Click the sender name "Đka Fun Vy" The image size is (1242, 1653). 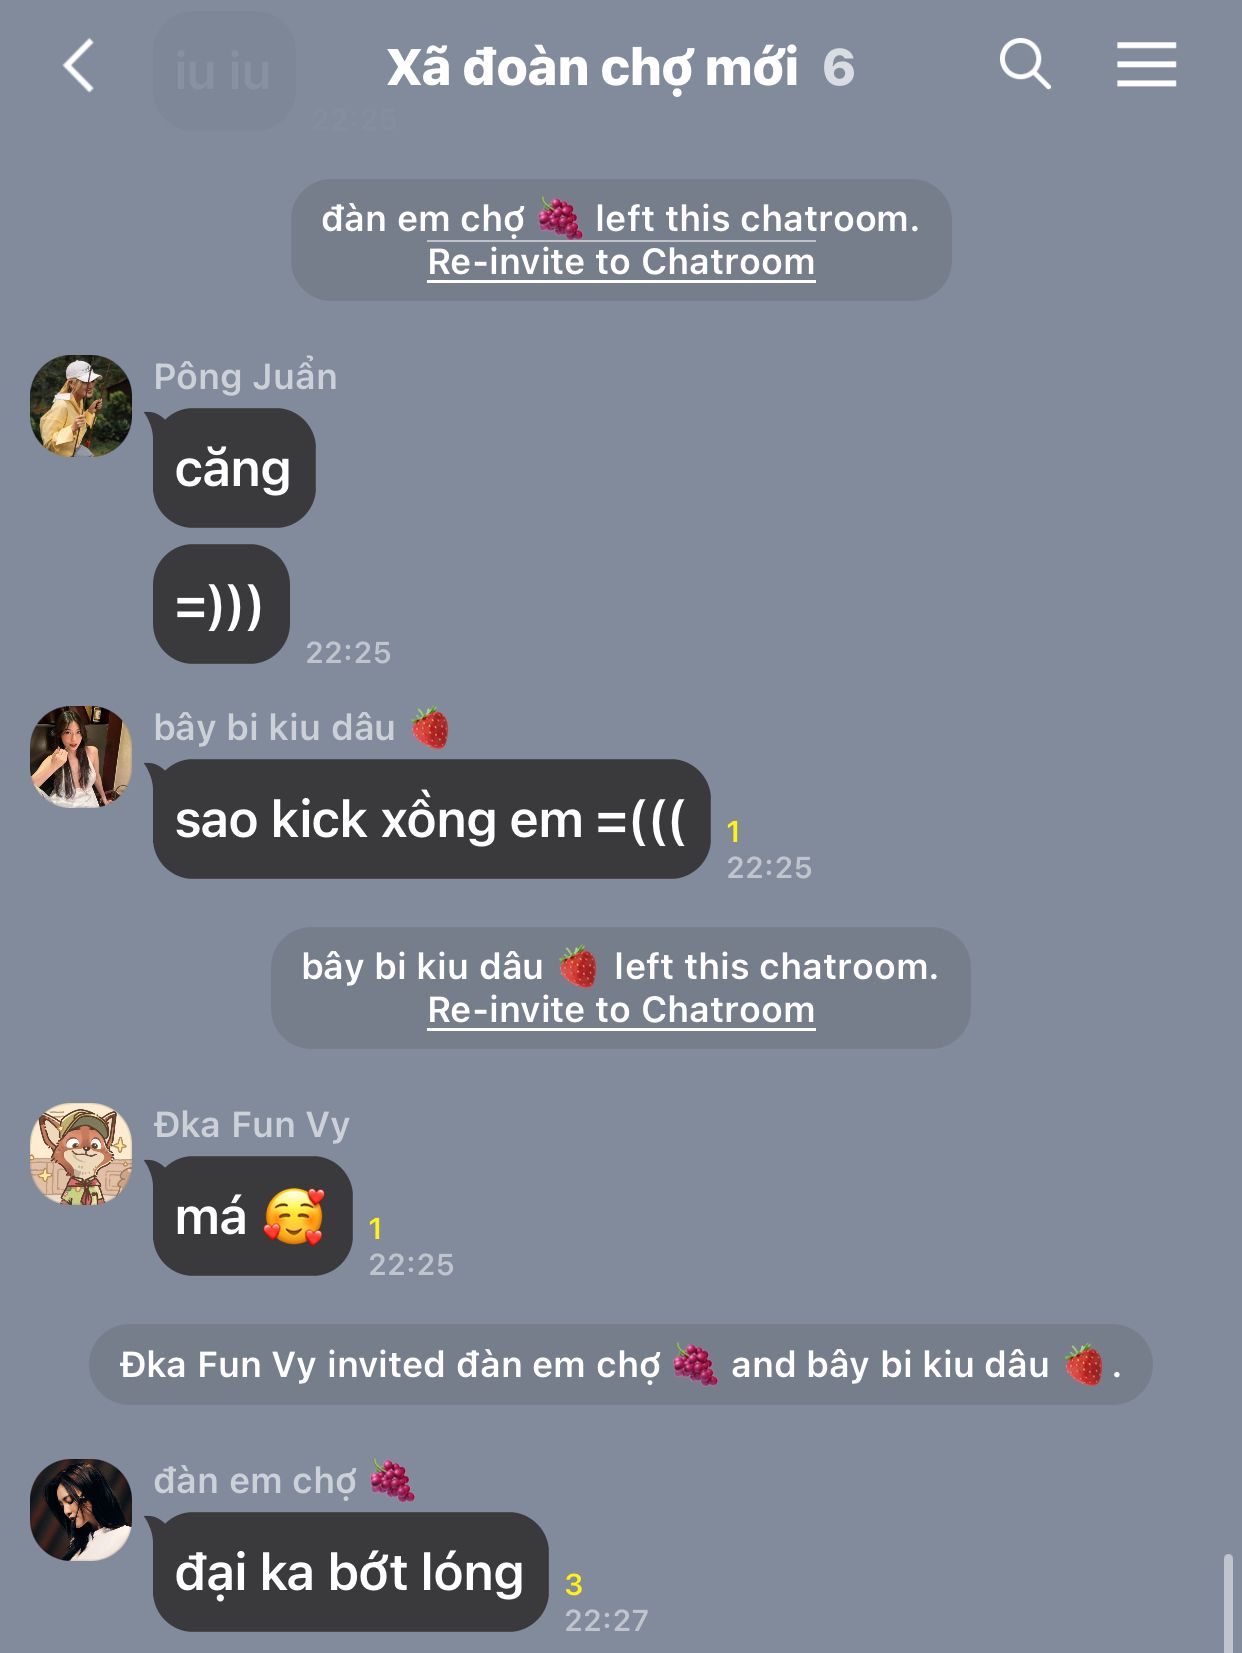point(252,1125)
